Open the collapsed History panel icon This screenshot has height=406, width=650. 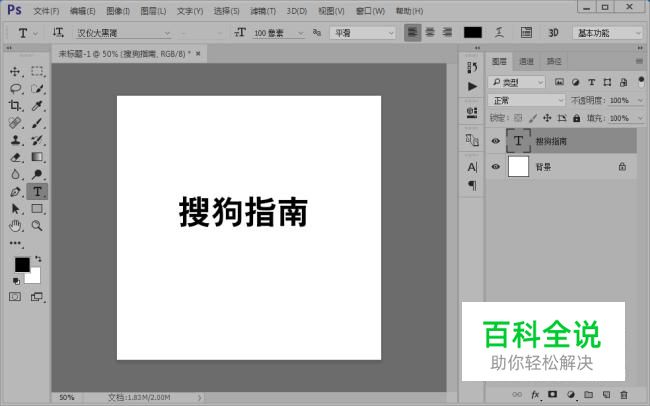coord(472,67)
